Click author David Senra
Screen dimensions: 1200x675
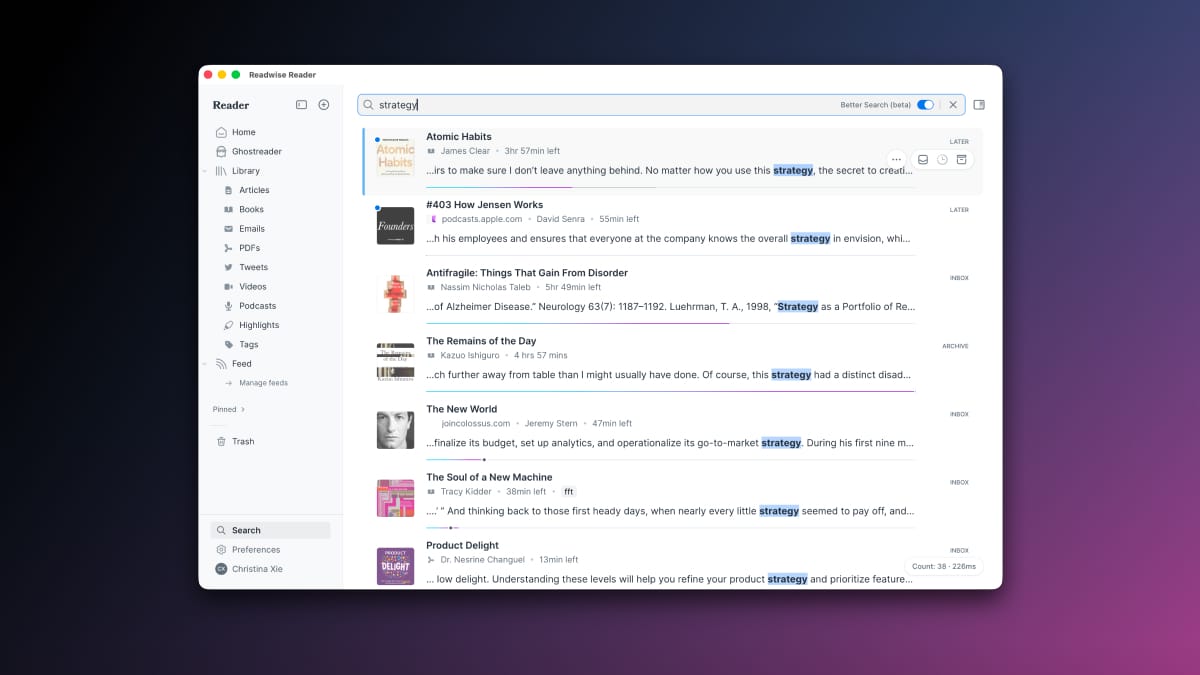[x=560, y=219]
